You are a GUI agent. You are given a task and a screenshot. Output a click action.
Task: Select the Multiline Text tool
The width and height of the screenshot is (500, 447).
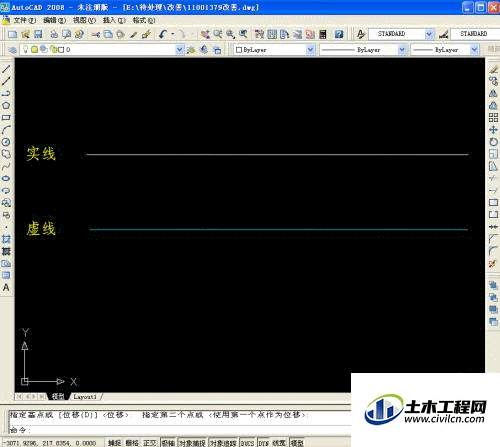pyautogui.click(x=6, y=287)
